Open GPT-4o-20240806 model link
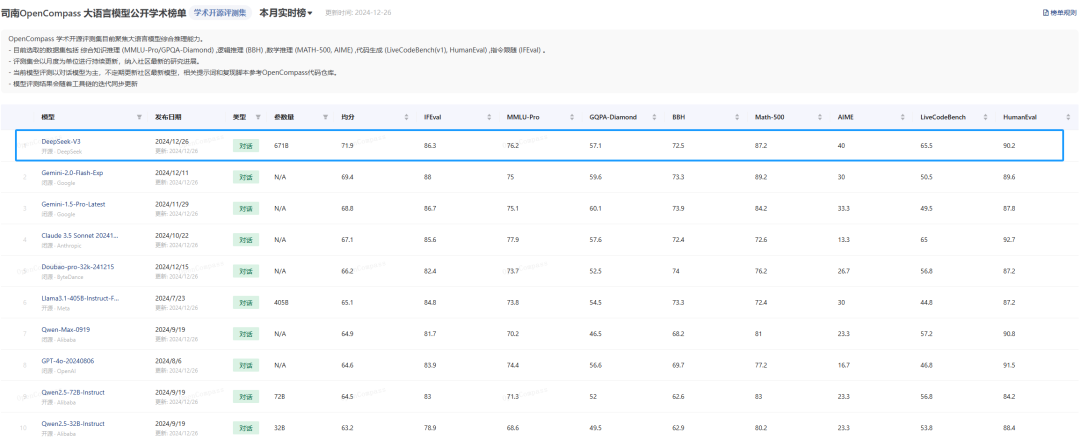This screenshot has width=1080, height=440. [x=68, y=361]
